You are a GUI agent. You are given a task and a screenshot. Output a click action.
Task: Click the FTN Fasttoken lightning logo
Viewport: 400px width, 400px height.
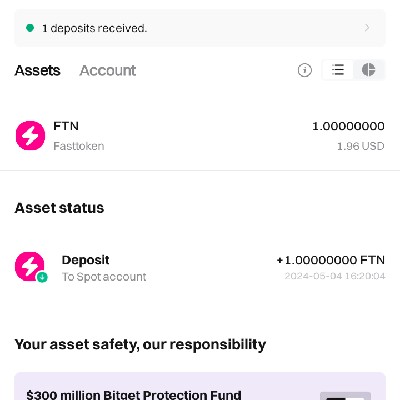[x=30, y=136]
